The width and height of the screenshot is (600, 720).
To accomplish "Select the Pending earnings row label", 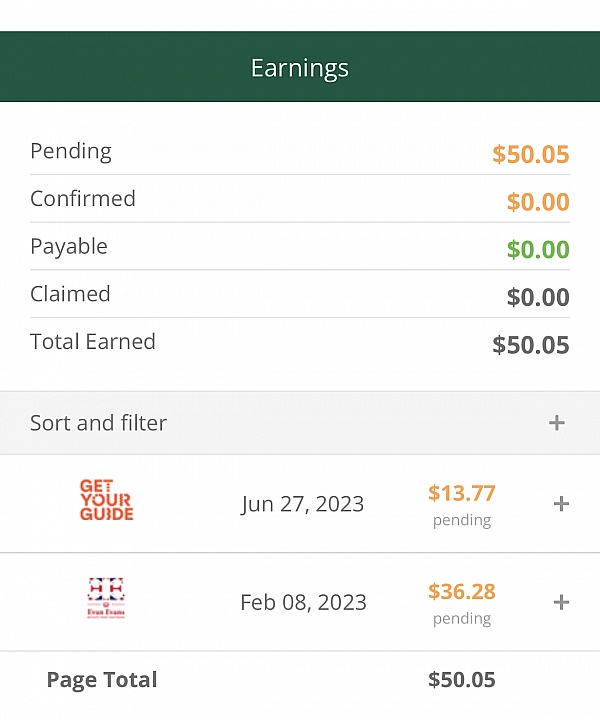I will 71,151.
